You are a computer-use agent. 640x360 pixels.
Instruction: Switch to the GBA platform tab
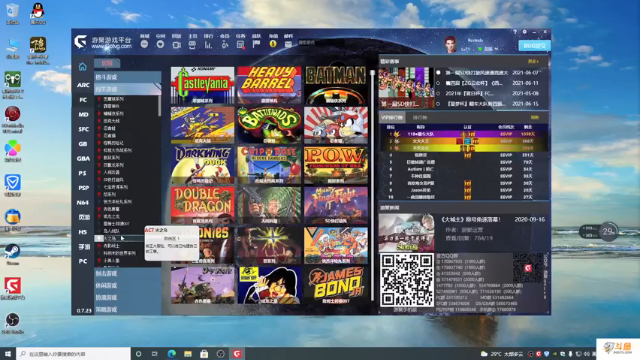83,158
